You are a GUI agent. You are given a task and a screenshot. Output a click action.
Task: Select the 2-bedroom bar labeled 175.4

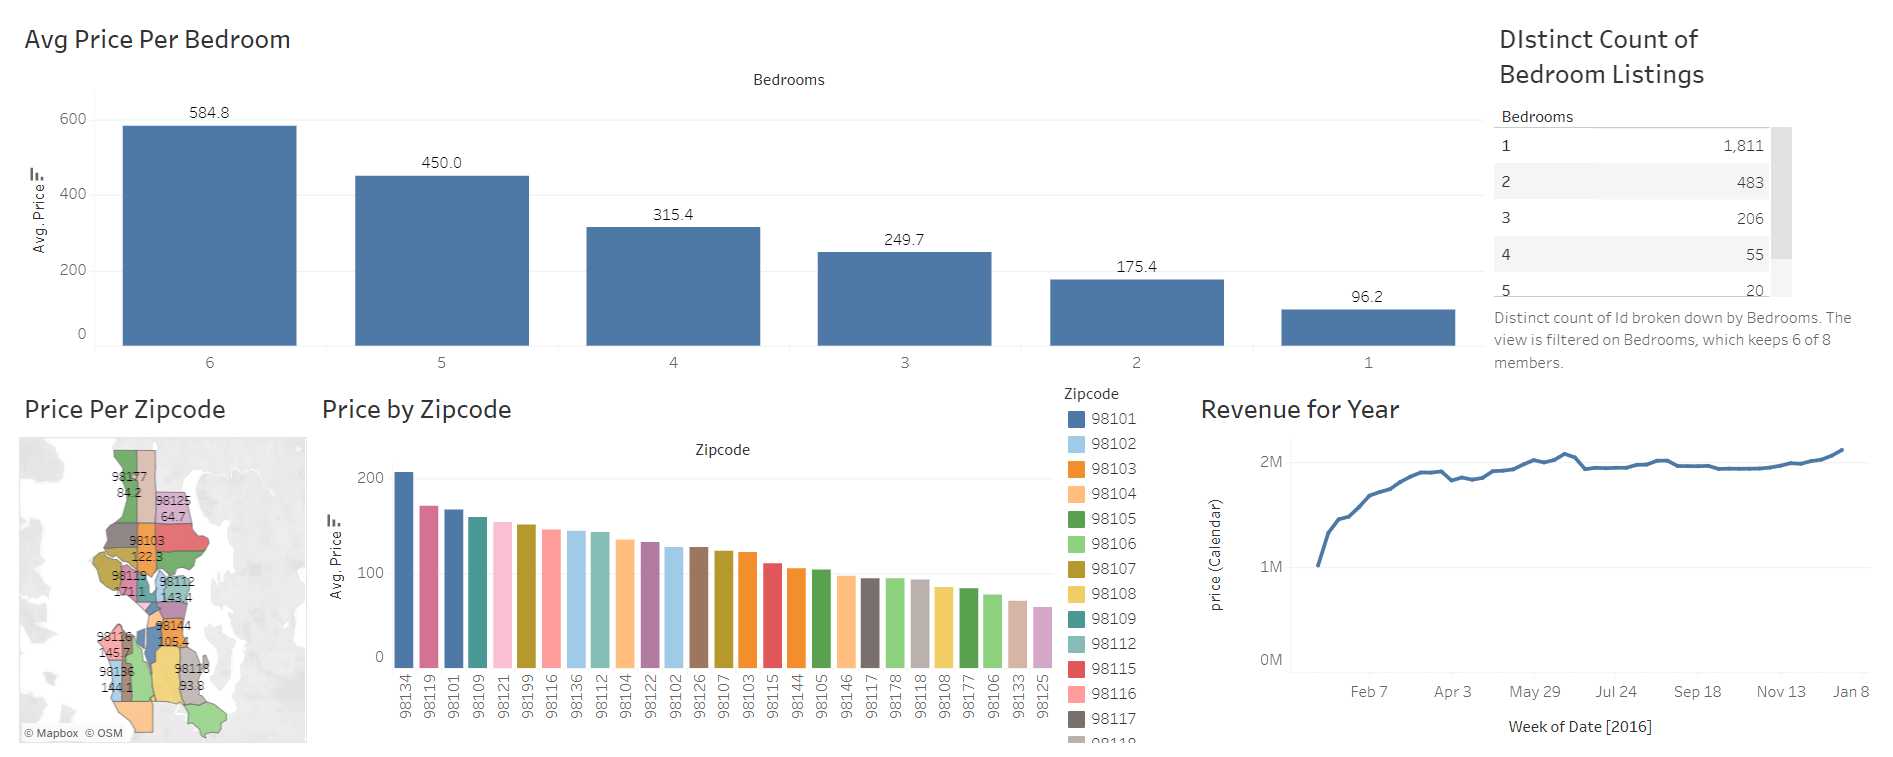point(1136,313)
